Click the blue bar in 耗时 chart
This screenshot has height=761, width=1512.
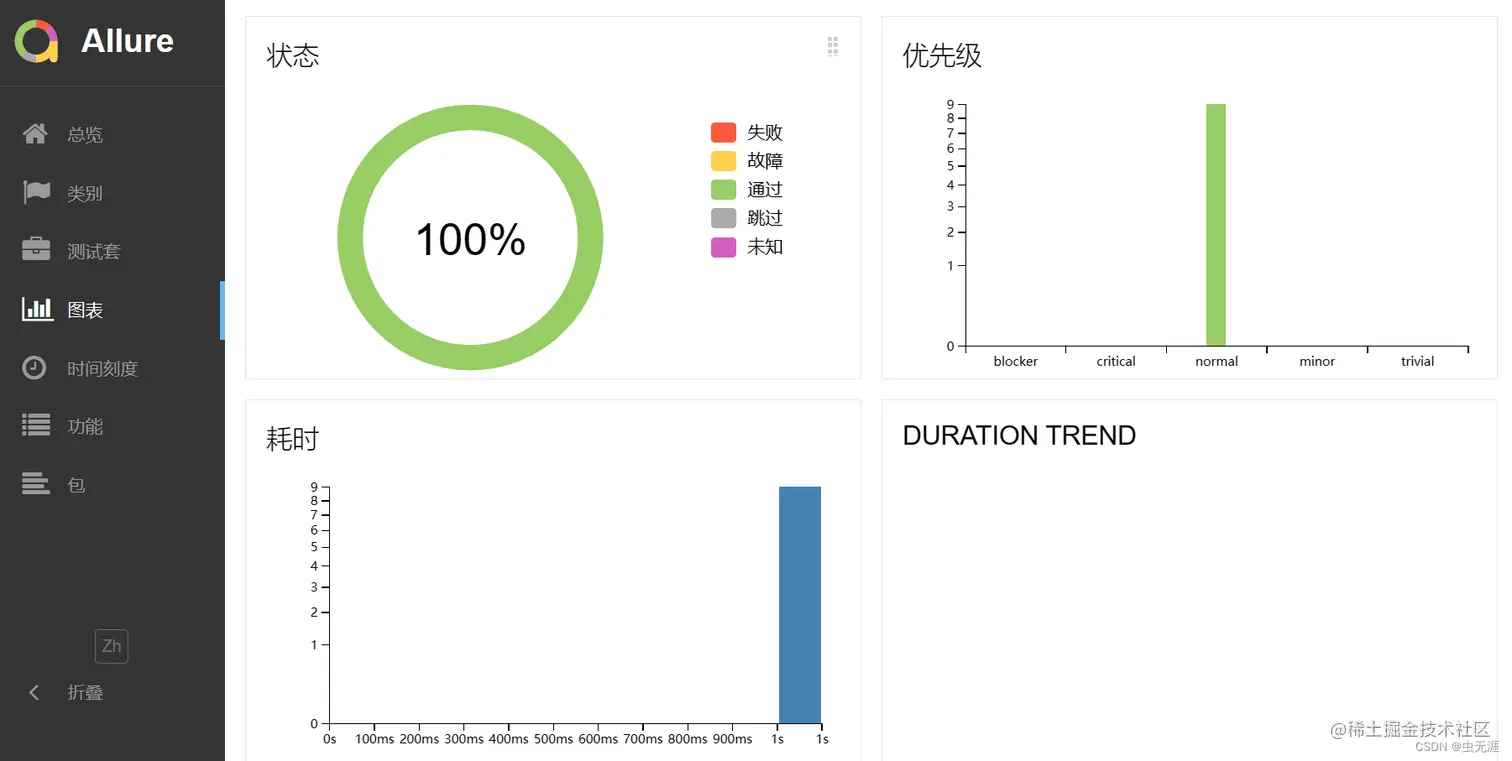[800, 605]
